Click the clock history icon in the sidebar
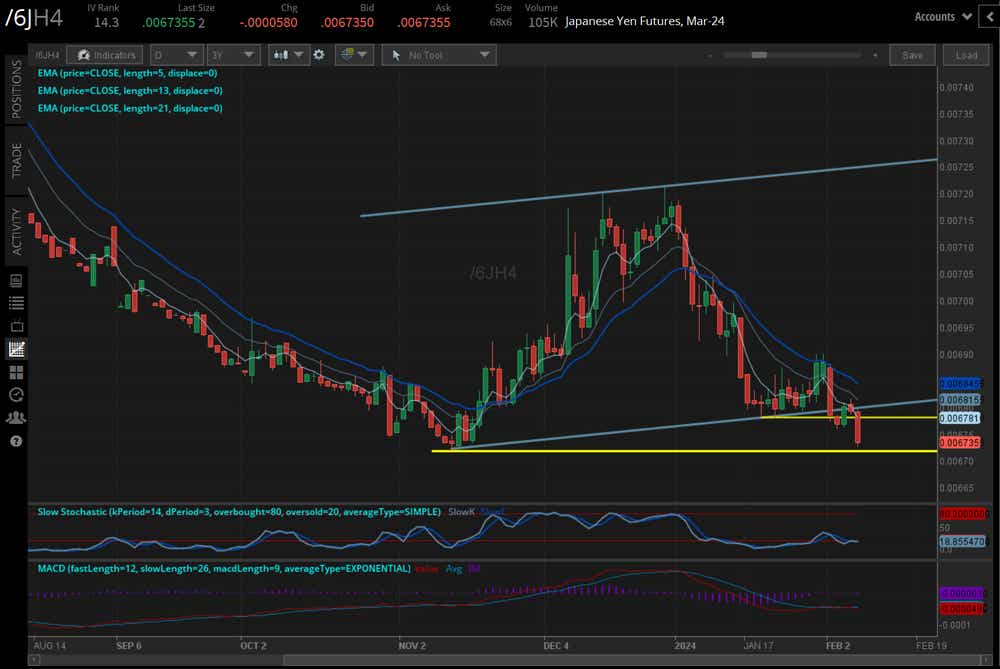The image size is (1000, 669). (14, 394)
